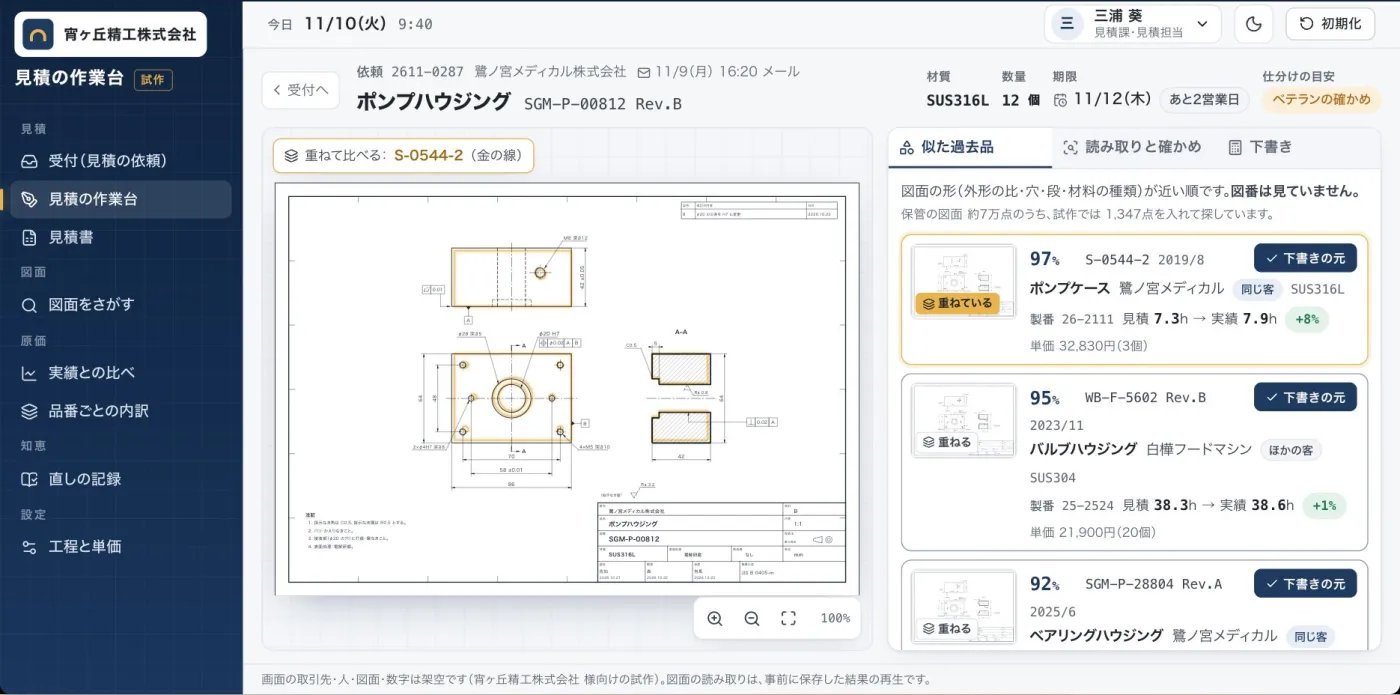Viewport: 1400px width, 695px height.
Task: Click the 重ねて比べる: S-0544-2 overlay chip
Action: (403, 155)
